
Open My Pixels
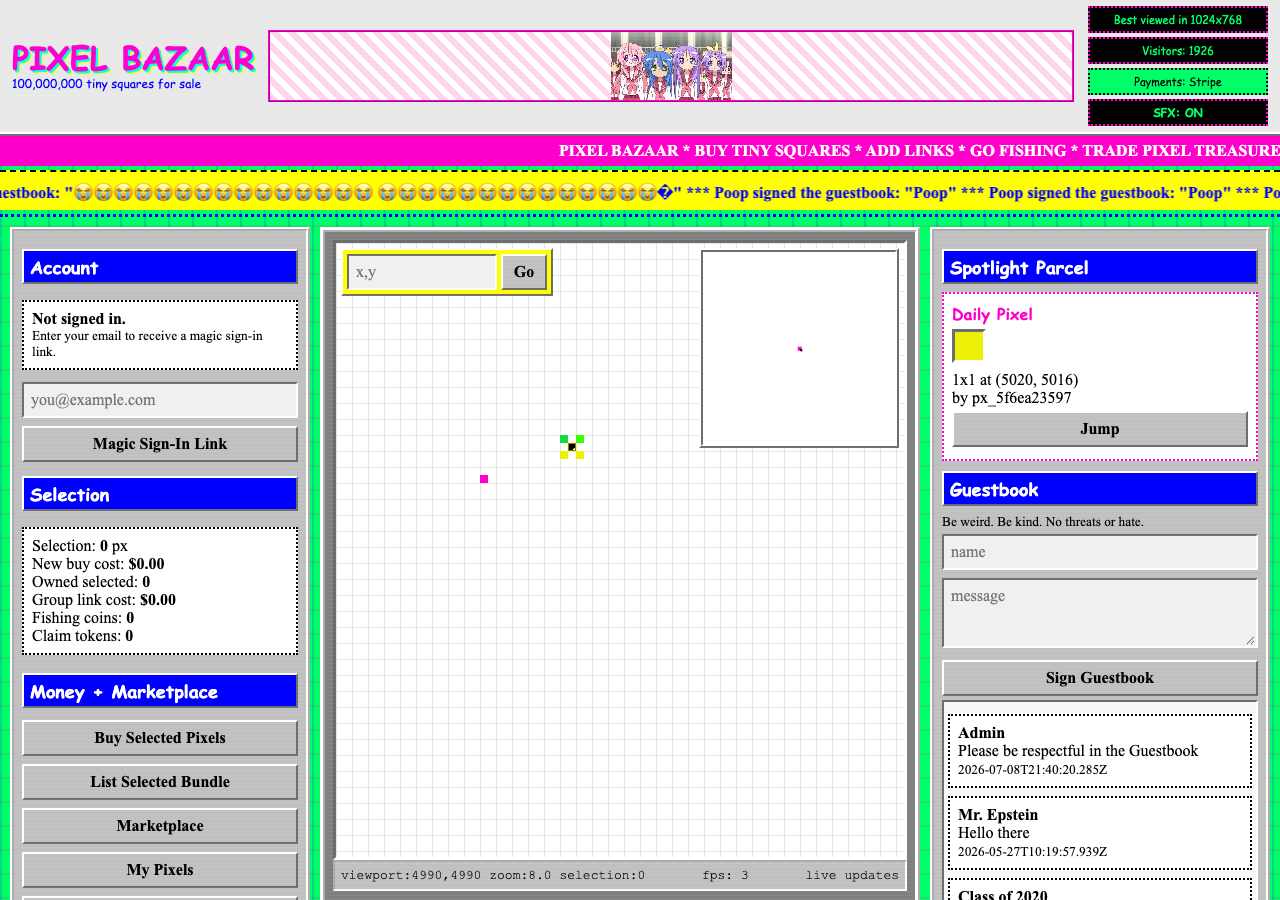[160, 870]
